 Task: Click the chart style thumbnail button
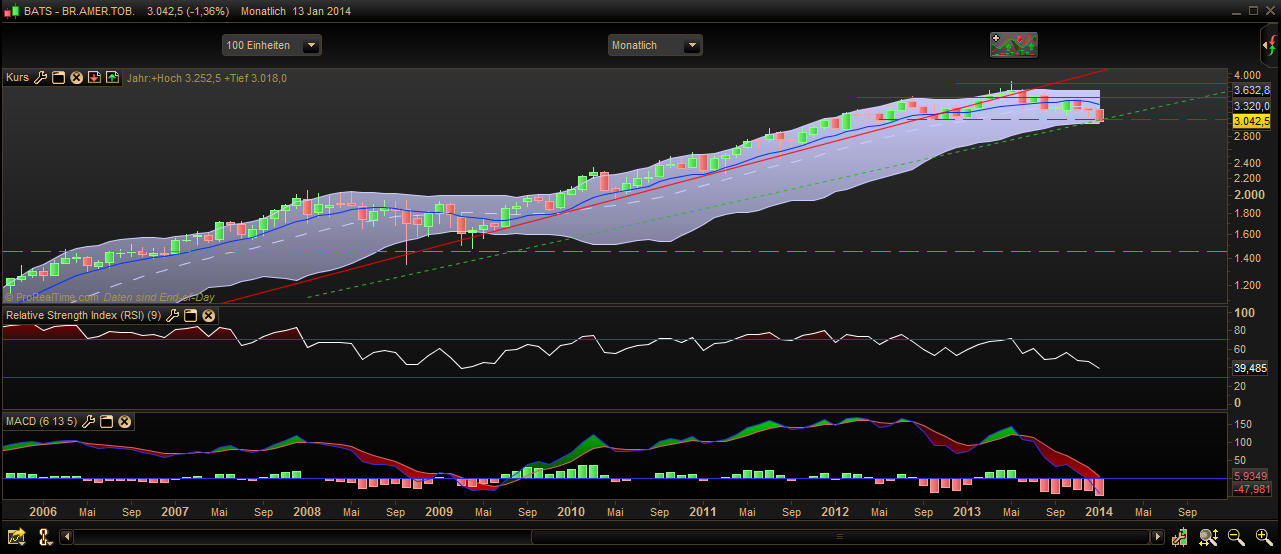[1013, 45]
